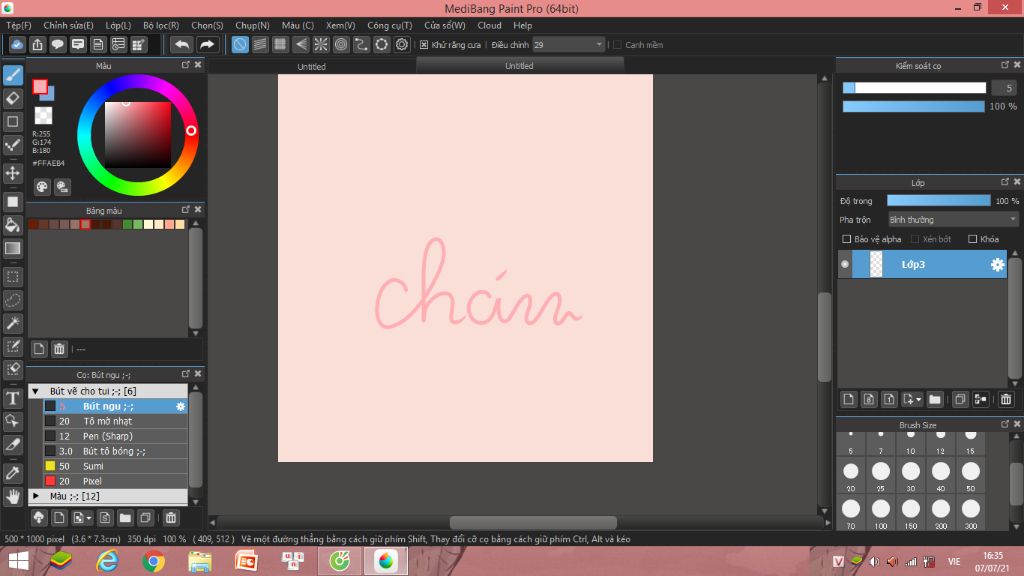Open Lớp(L) menu
The image size is (1024, 576).
118,25
